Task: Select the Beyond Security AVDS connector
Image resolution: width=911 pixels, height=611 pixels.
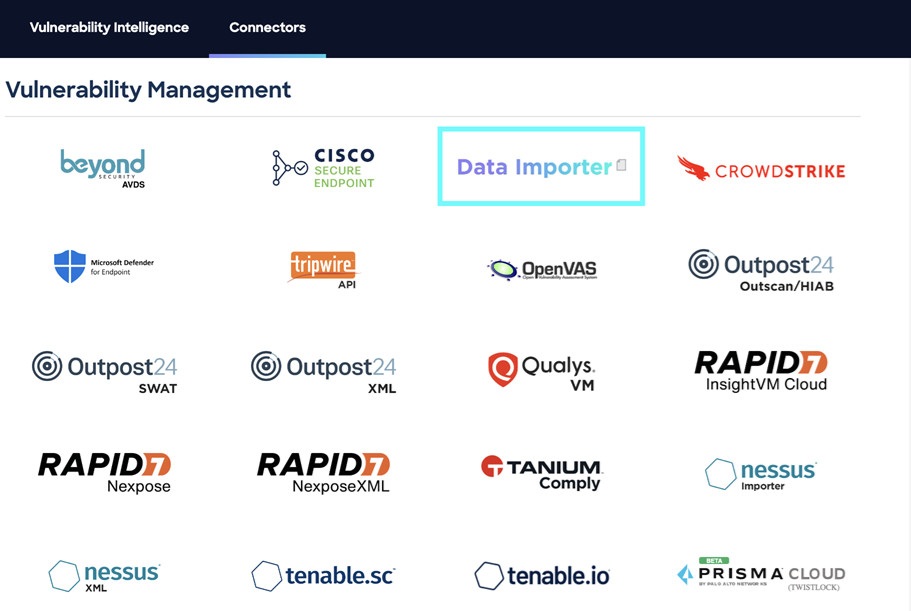Action: point(103,168)
